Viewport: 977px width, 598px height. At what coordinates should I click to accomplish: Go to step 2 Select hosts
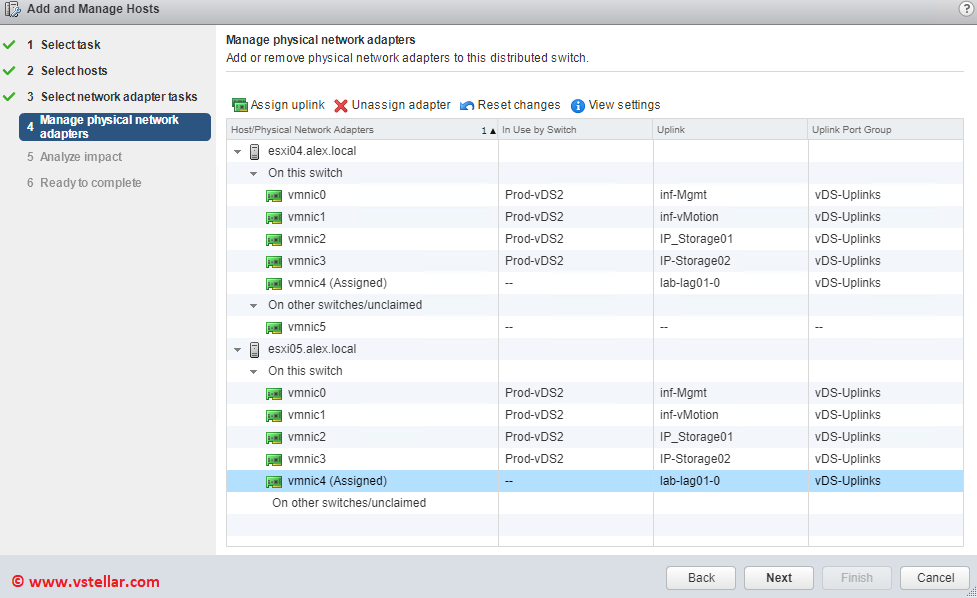tap(73, 71)
